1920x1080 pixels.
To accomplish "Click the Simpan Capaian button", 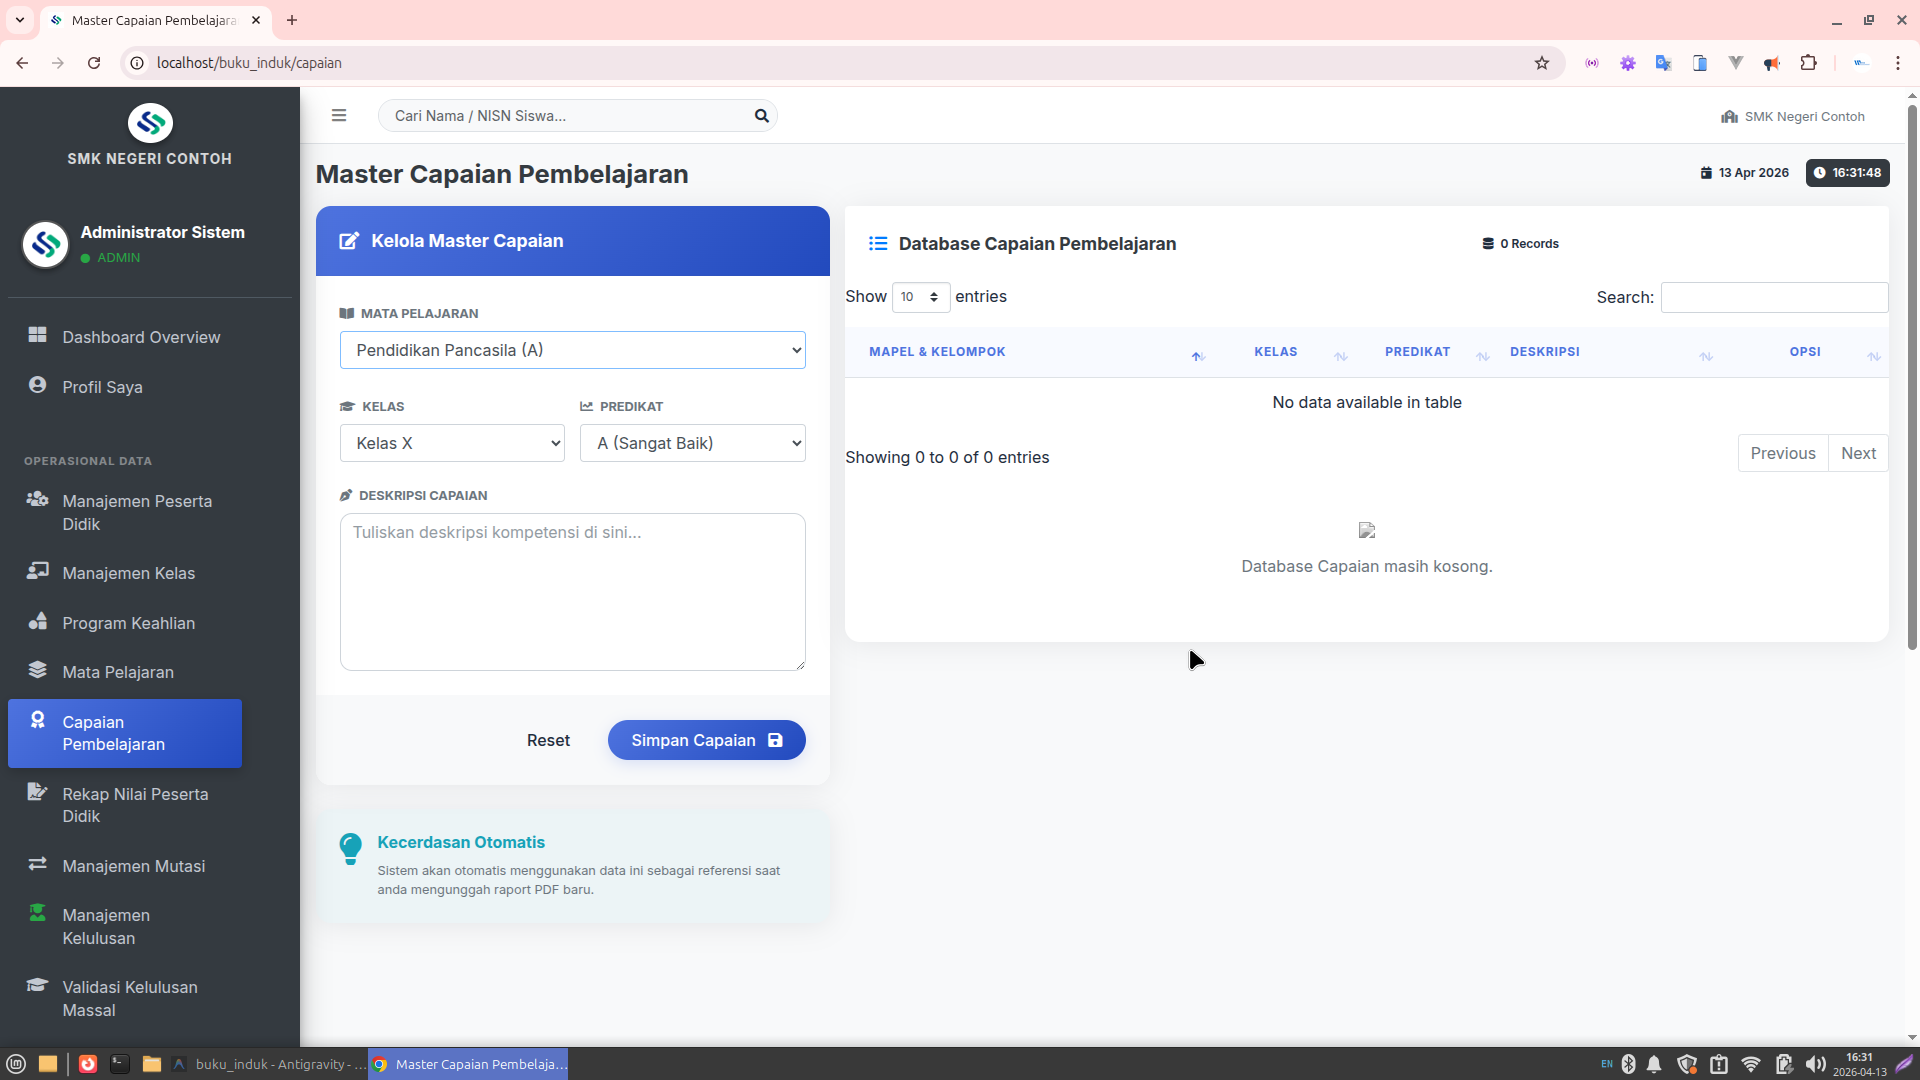I will (706, 740).
